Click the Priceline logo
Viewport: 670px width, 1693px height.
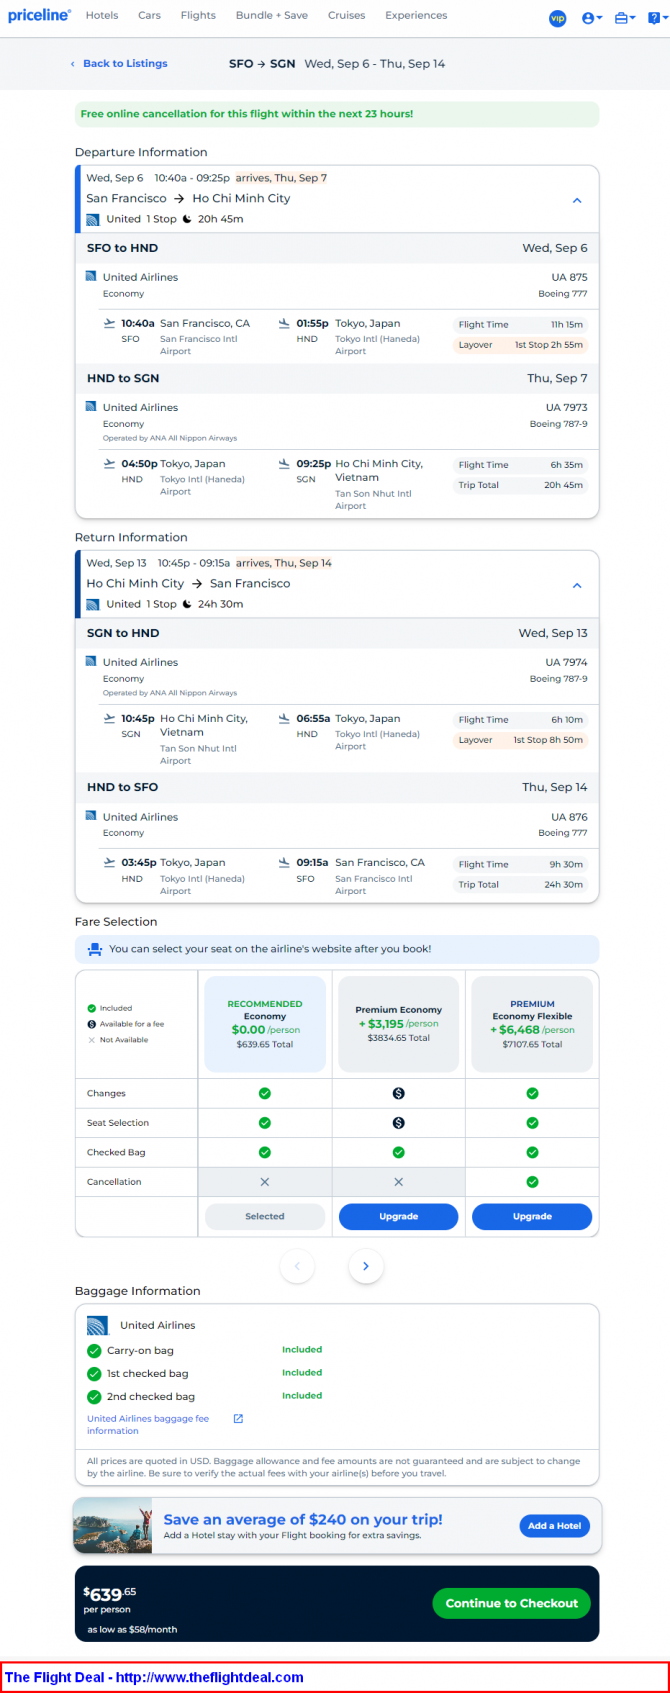coord(39,16)
